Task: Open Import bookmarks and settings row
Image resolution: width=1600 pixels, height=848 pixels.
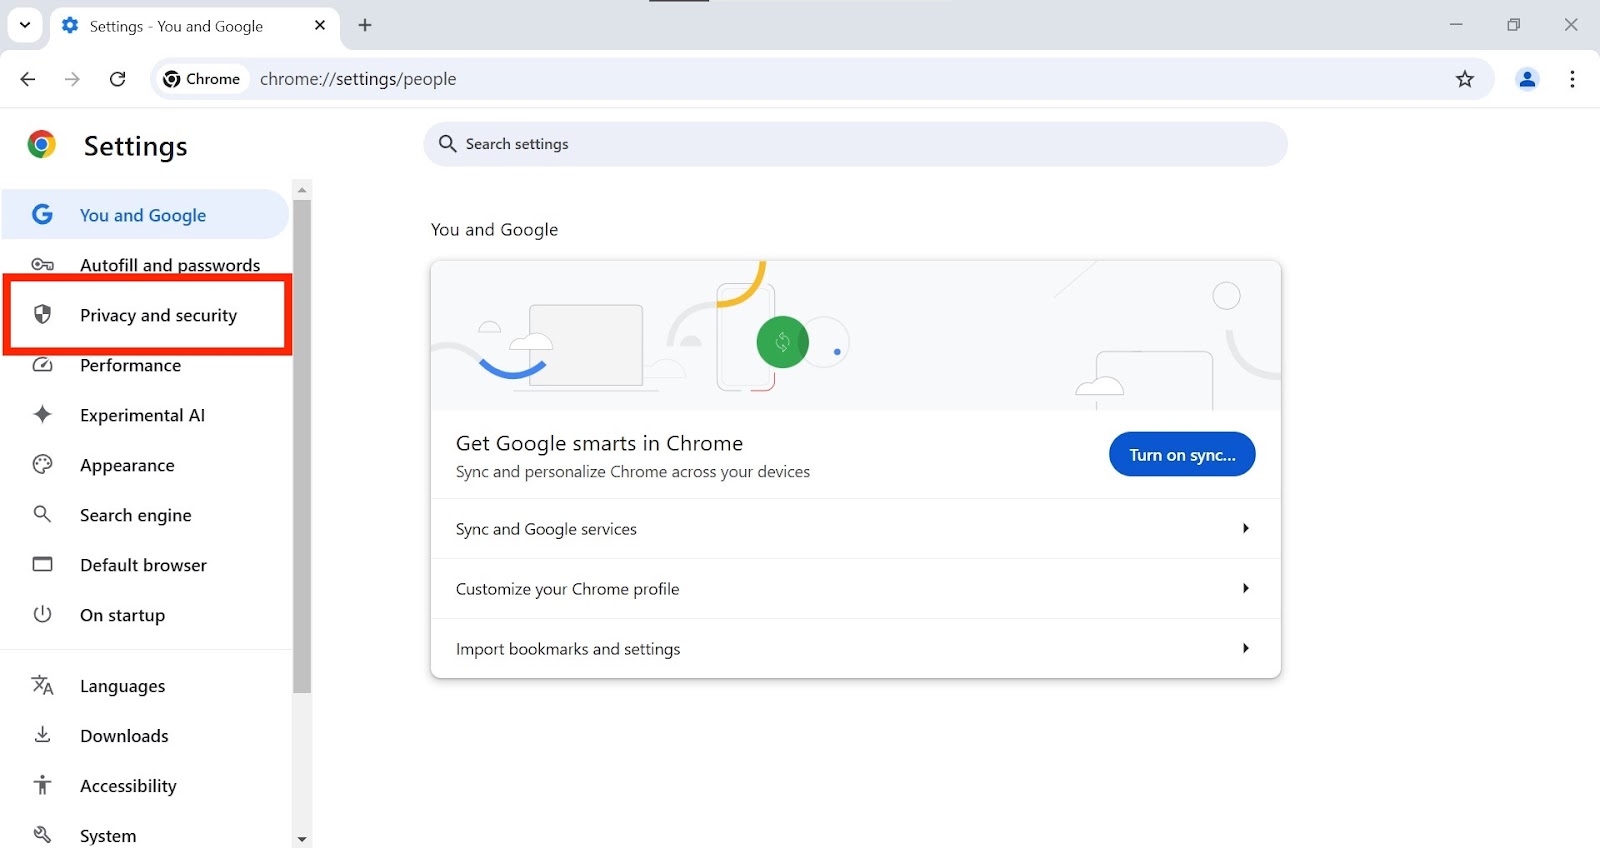Action: coord(855,648)
